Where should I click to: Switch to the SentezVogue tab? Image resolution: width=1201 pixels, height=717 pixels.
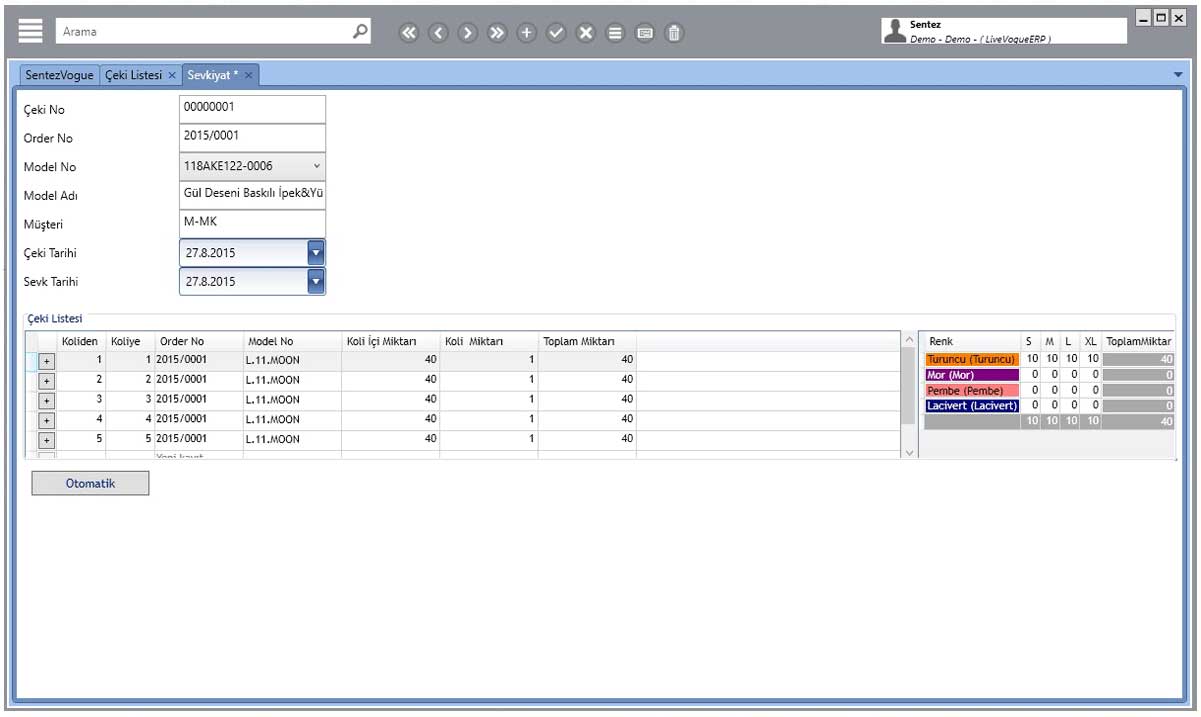point(60,75)
